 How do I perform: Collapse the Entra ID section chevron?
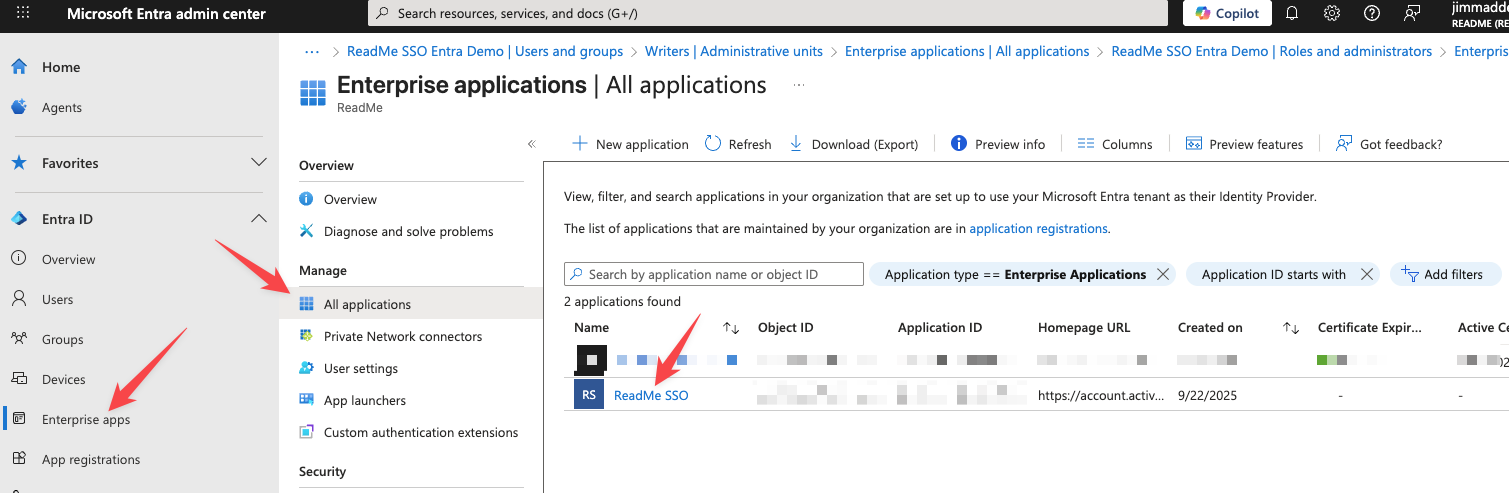[259, 219]
